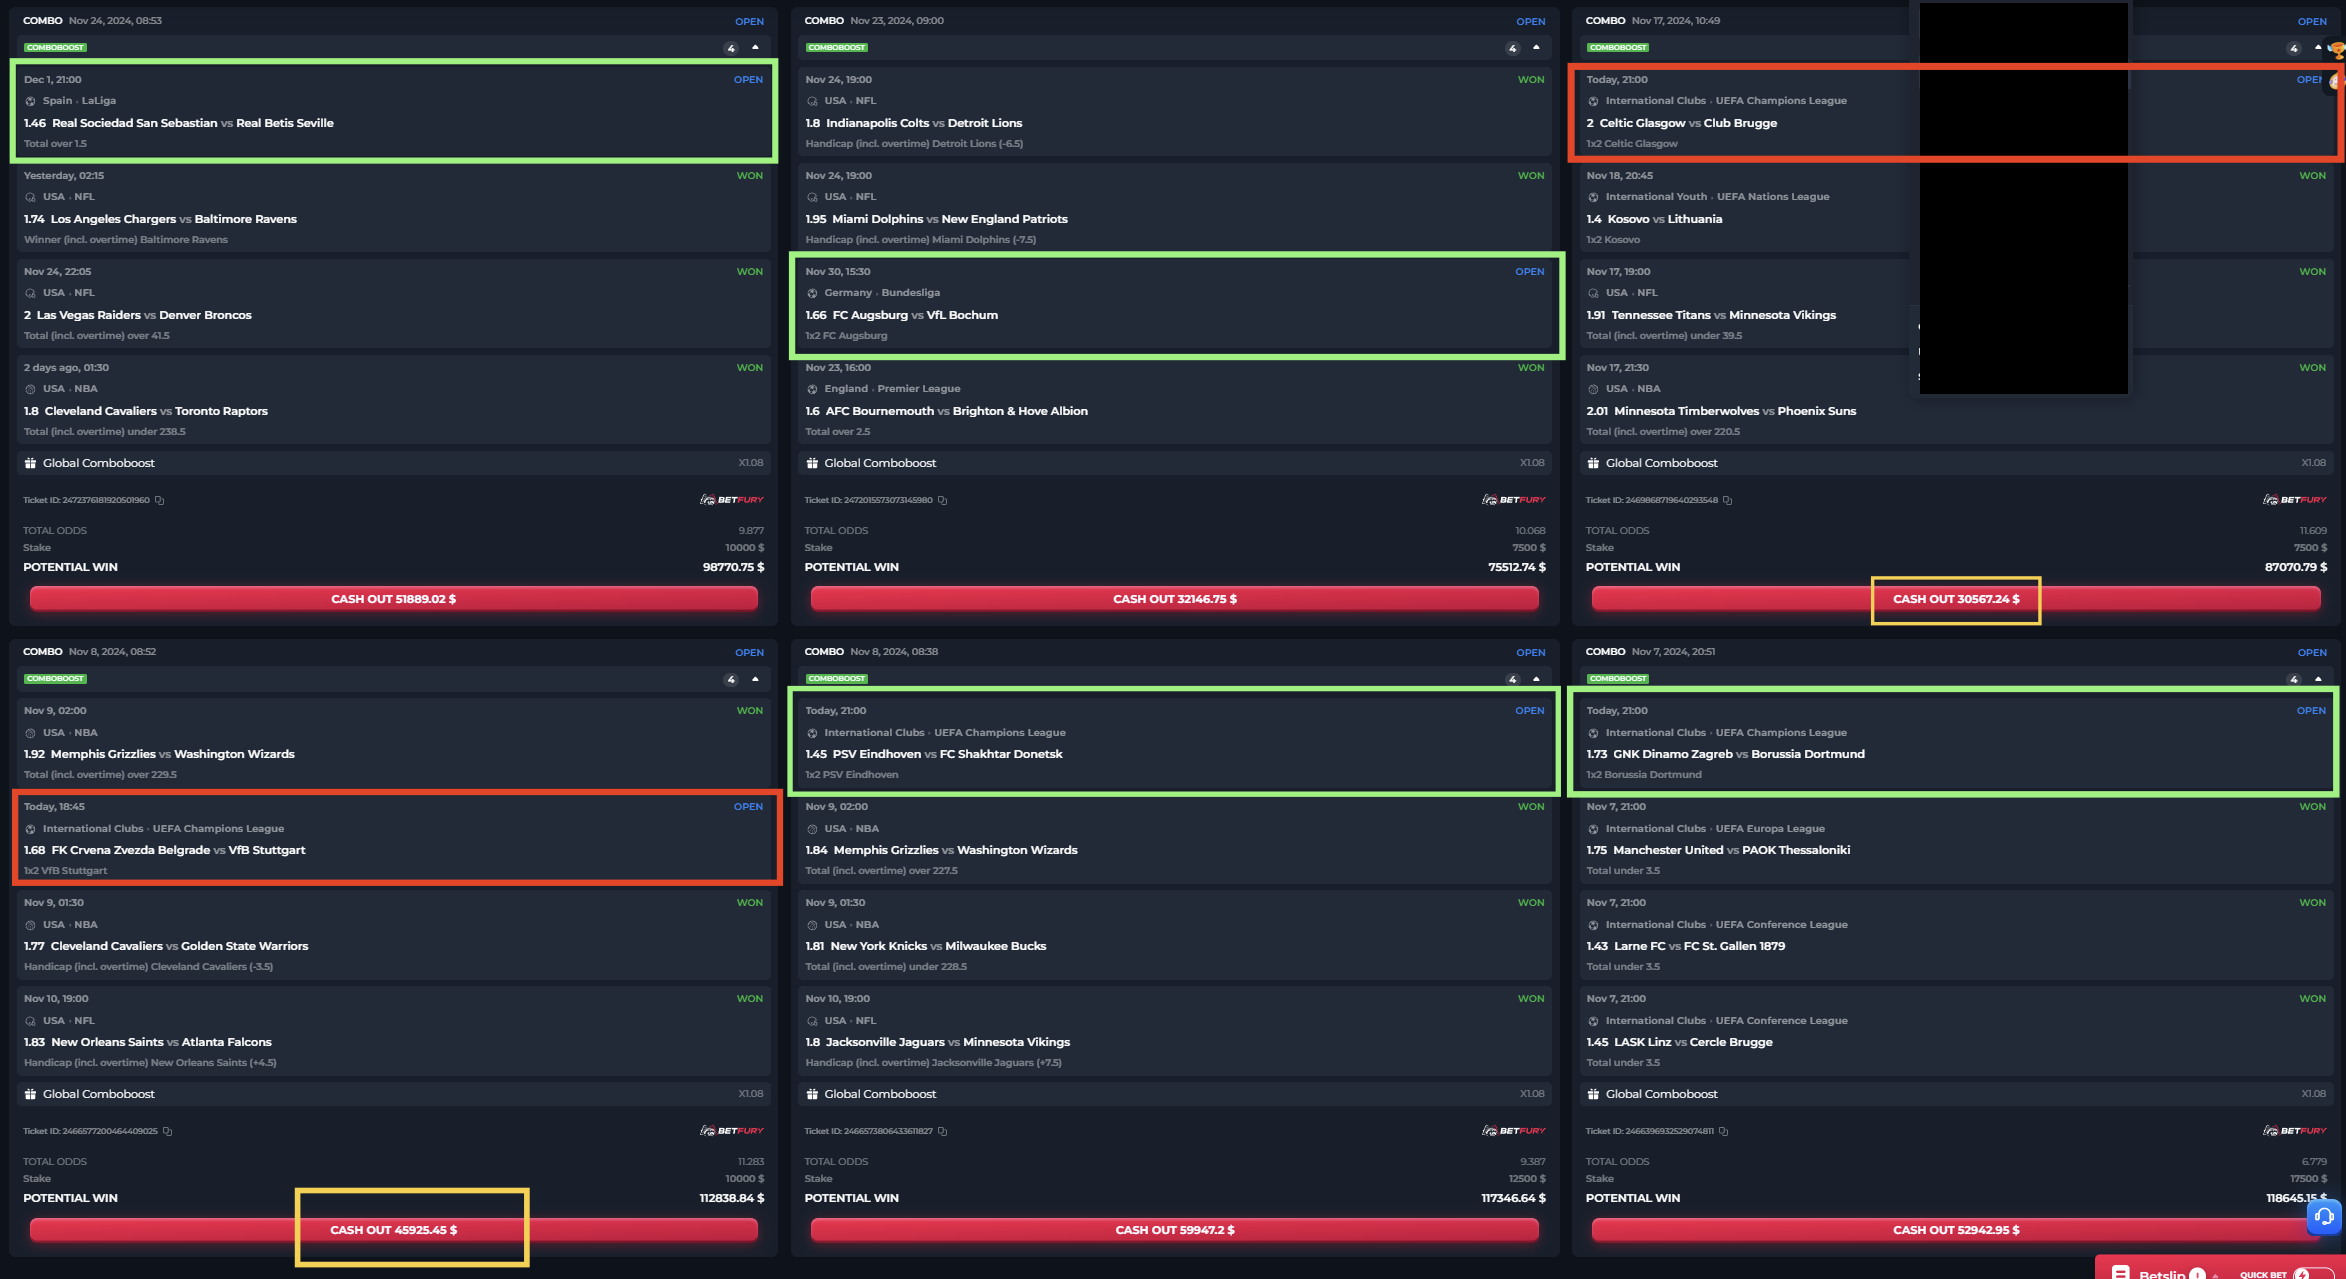Click potential win value 98770.75 $

(x=733, y=567)
